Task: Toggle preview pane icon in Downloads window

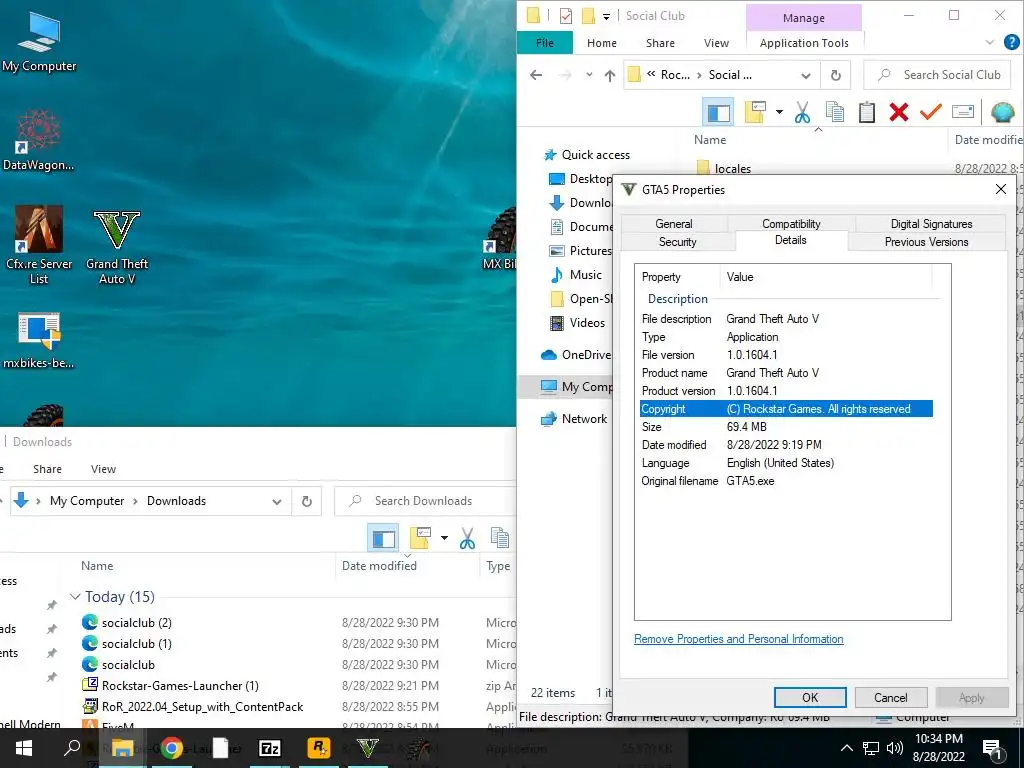Action: coord(383,539)
